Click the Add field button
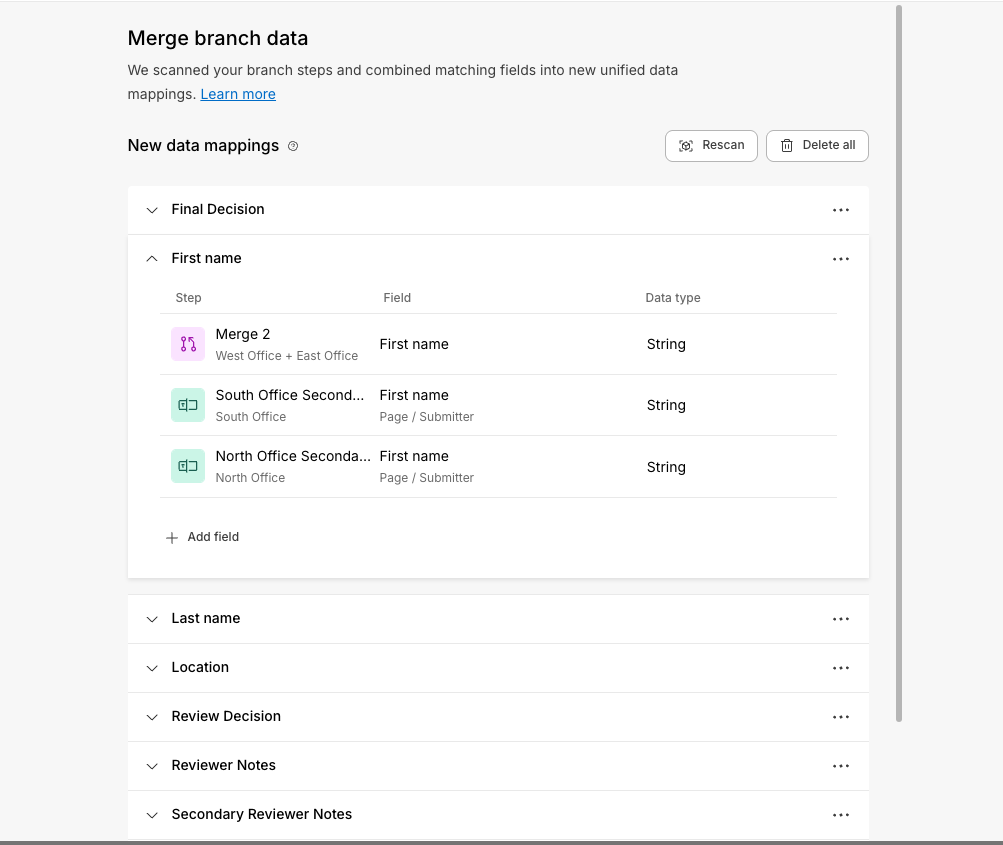Image resolution: width=1003 pixels, height=845 pixels. click(202, 537)
